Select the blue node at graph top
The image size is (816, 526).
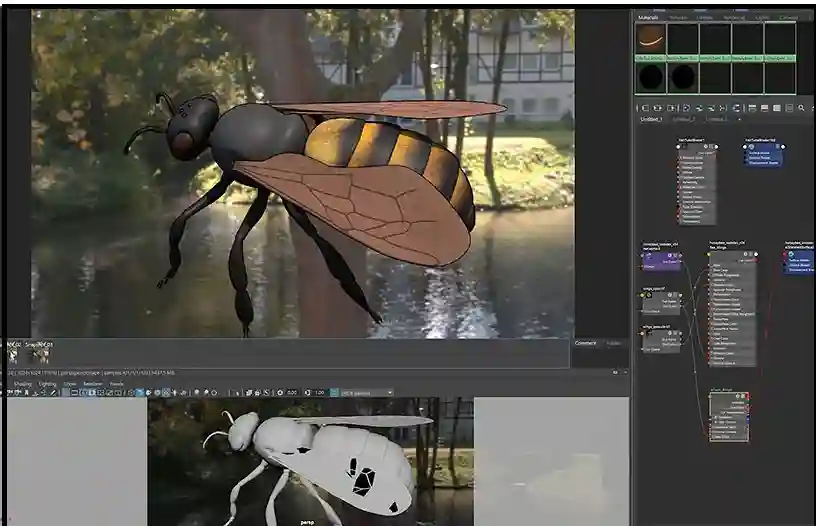click(x=764, y=155)
